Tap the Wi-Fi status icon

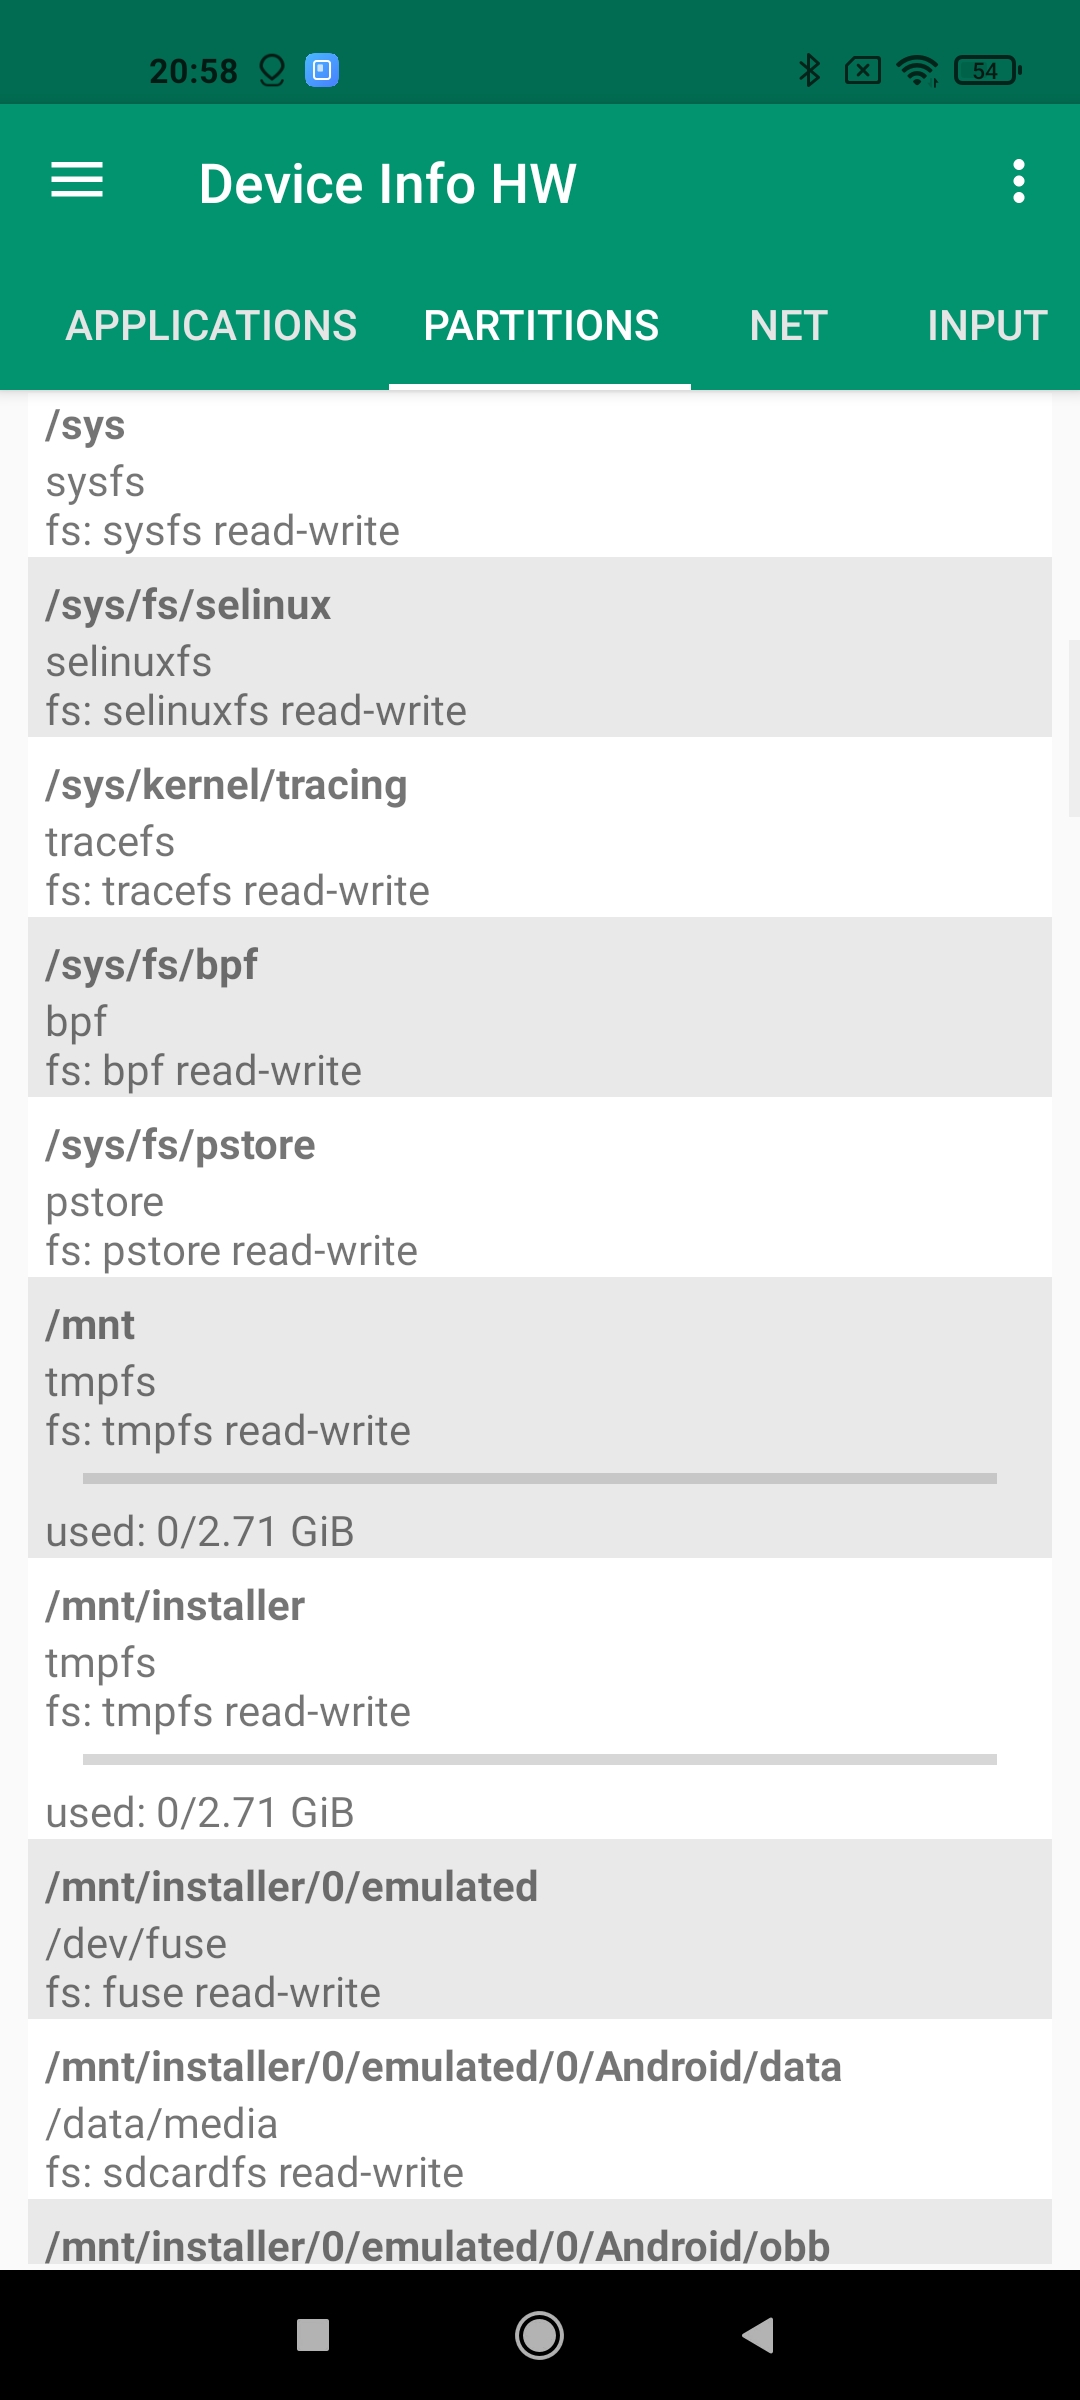coord(916,70)
